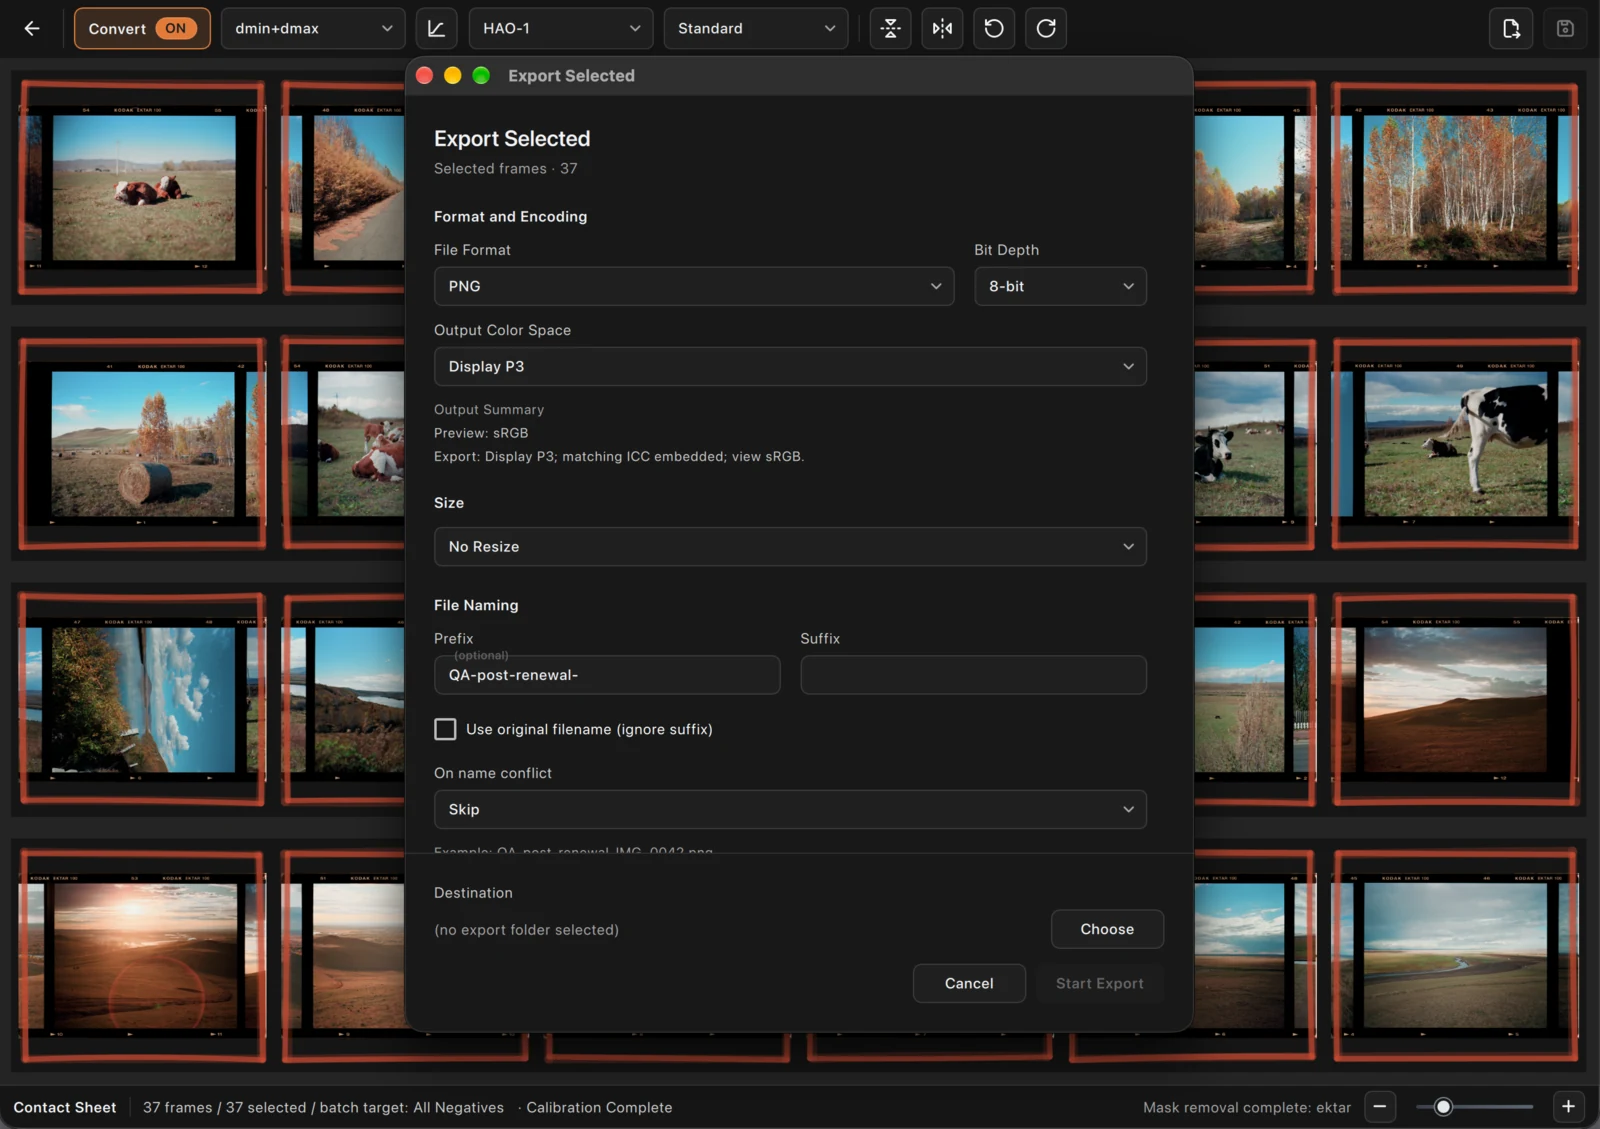Rotate clockwise using the toolbar icon

[1046, 28]
